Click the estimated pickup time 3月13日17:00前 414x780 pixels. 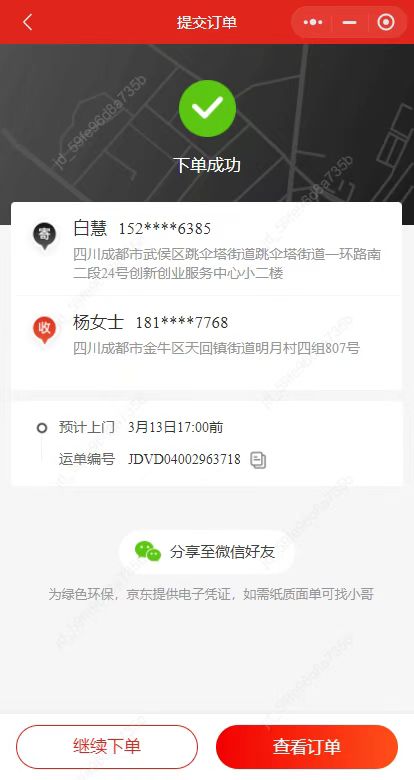175,427
